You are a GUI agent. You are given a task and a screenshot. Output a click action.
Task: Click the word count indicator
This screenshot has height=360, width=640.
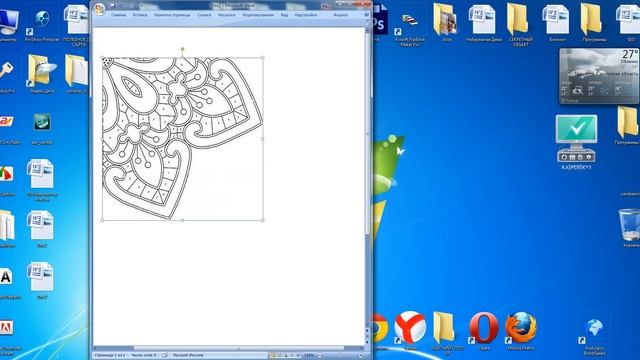(x=144, y=355)
